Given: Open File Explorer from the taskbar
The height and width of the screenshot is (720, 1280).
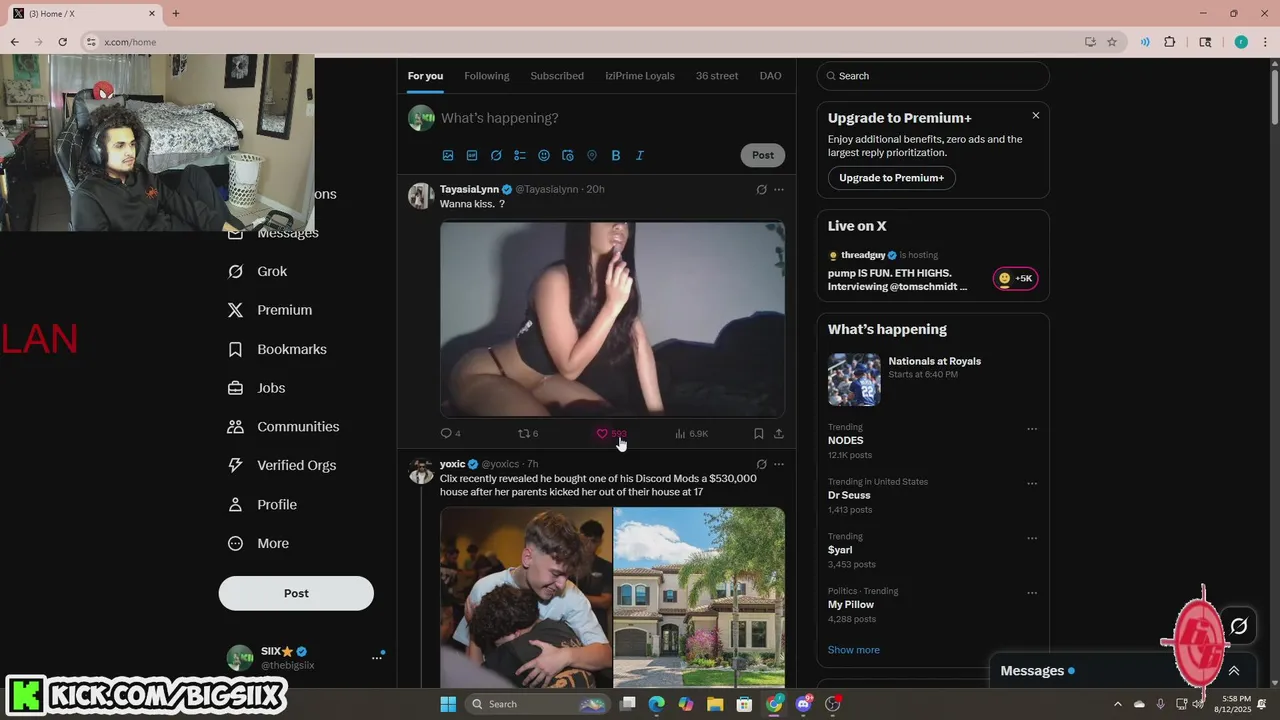Looking at the screenshot, I should pos(715,704).
